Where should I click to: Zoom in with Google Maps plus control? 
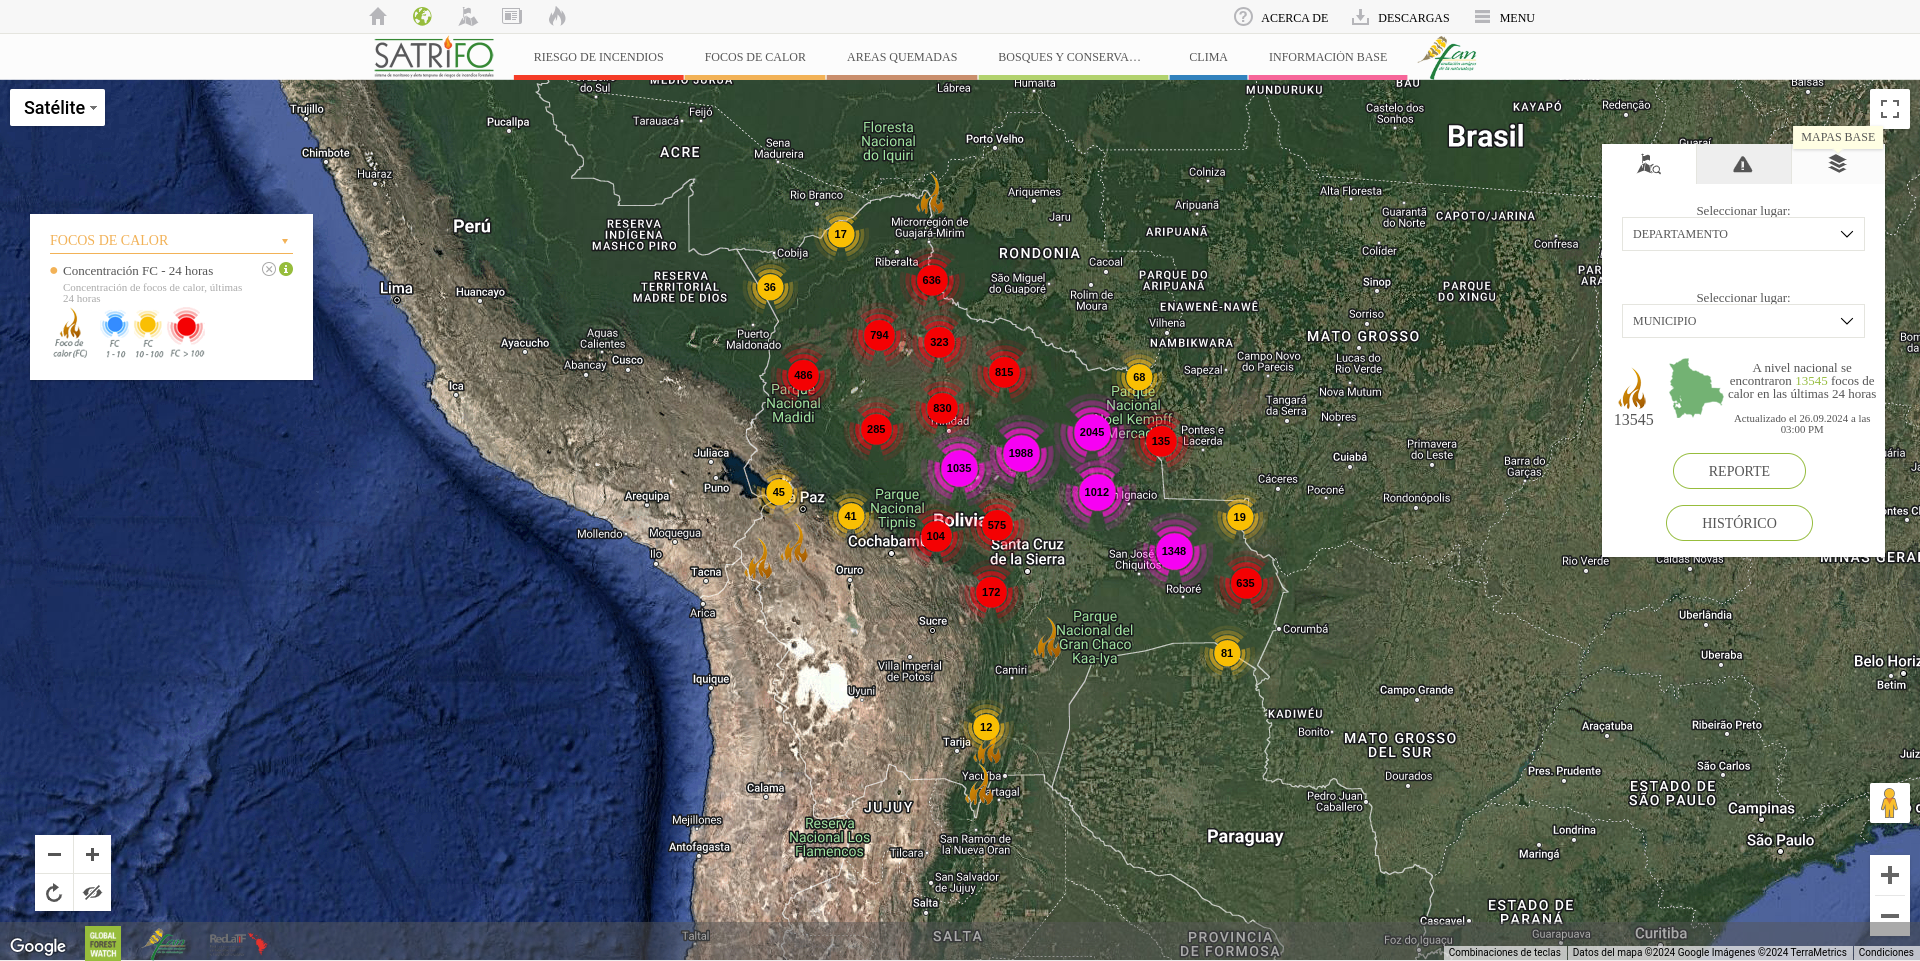pyautogui.click(x=1889, y=876)
